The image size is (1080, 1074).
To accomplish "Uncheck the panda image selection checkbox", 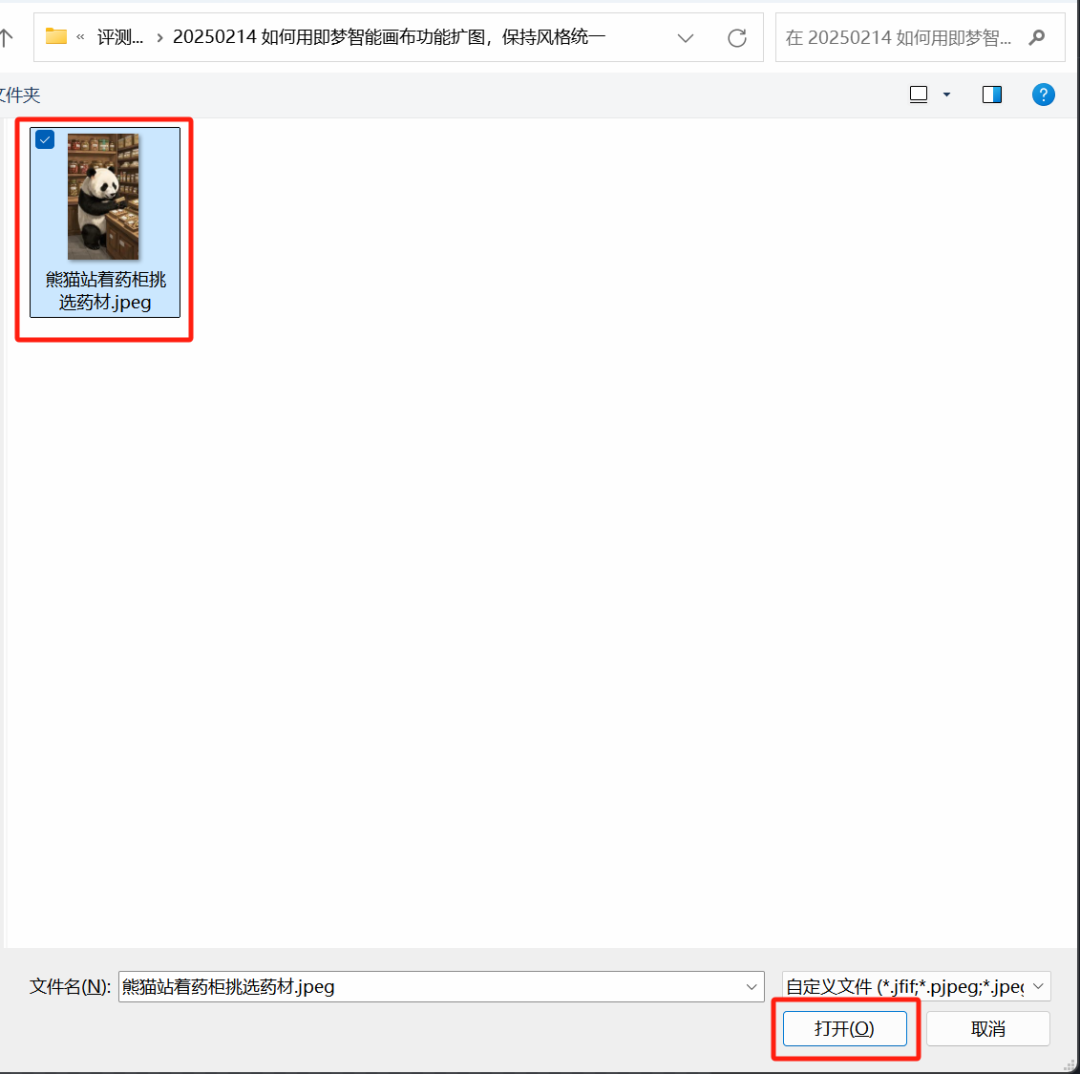I will 44,140.
